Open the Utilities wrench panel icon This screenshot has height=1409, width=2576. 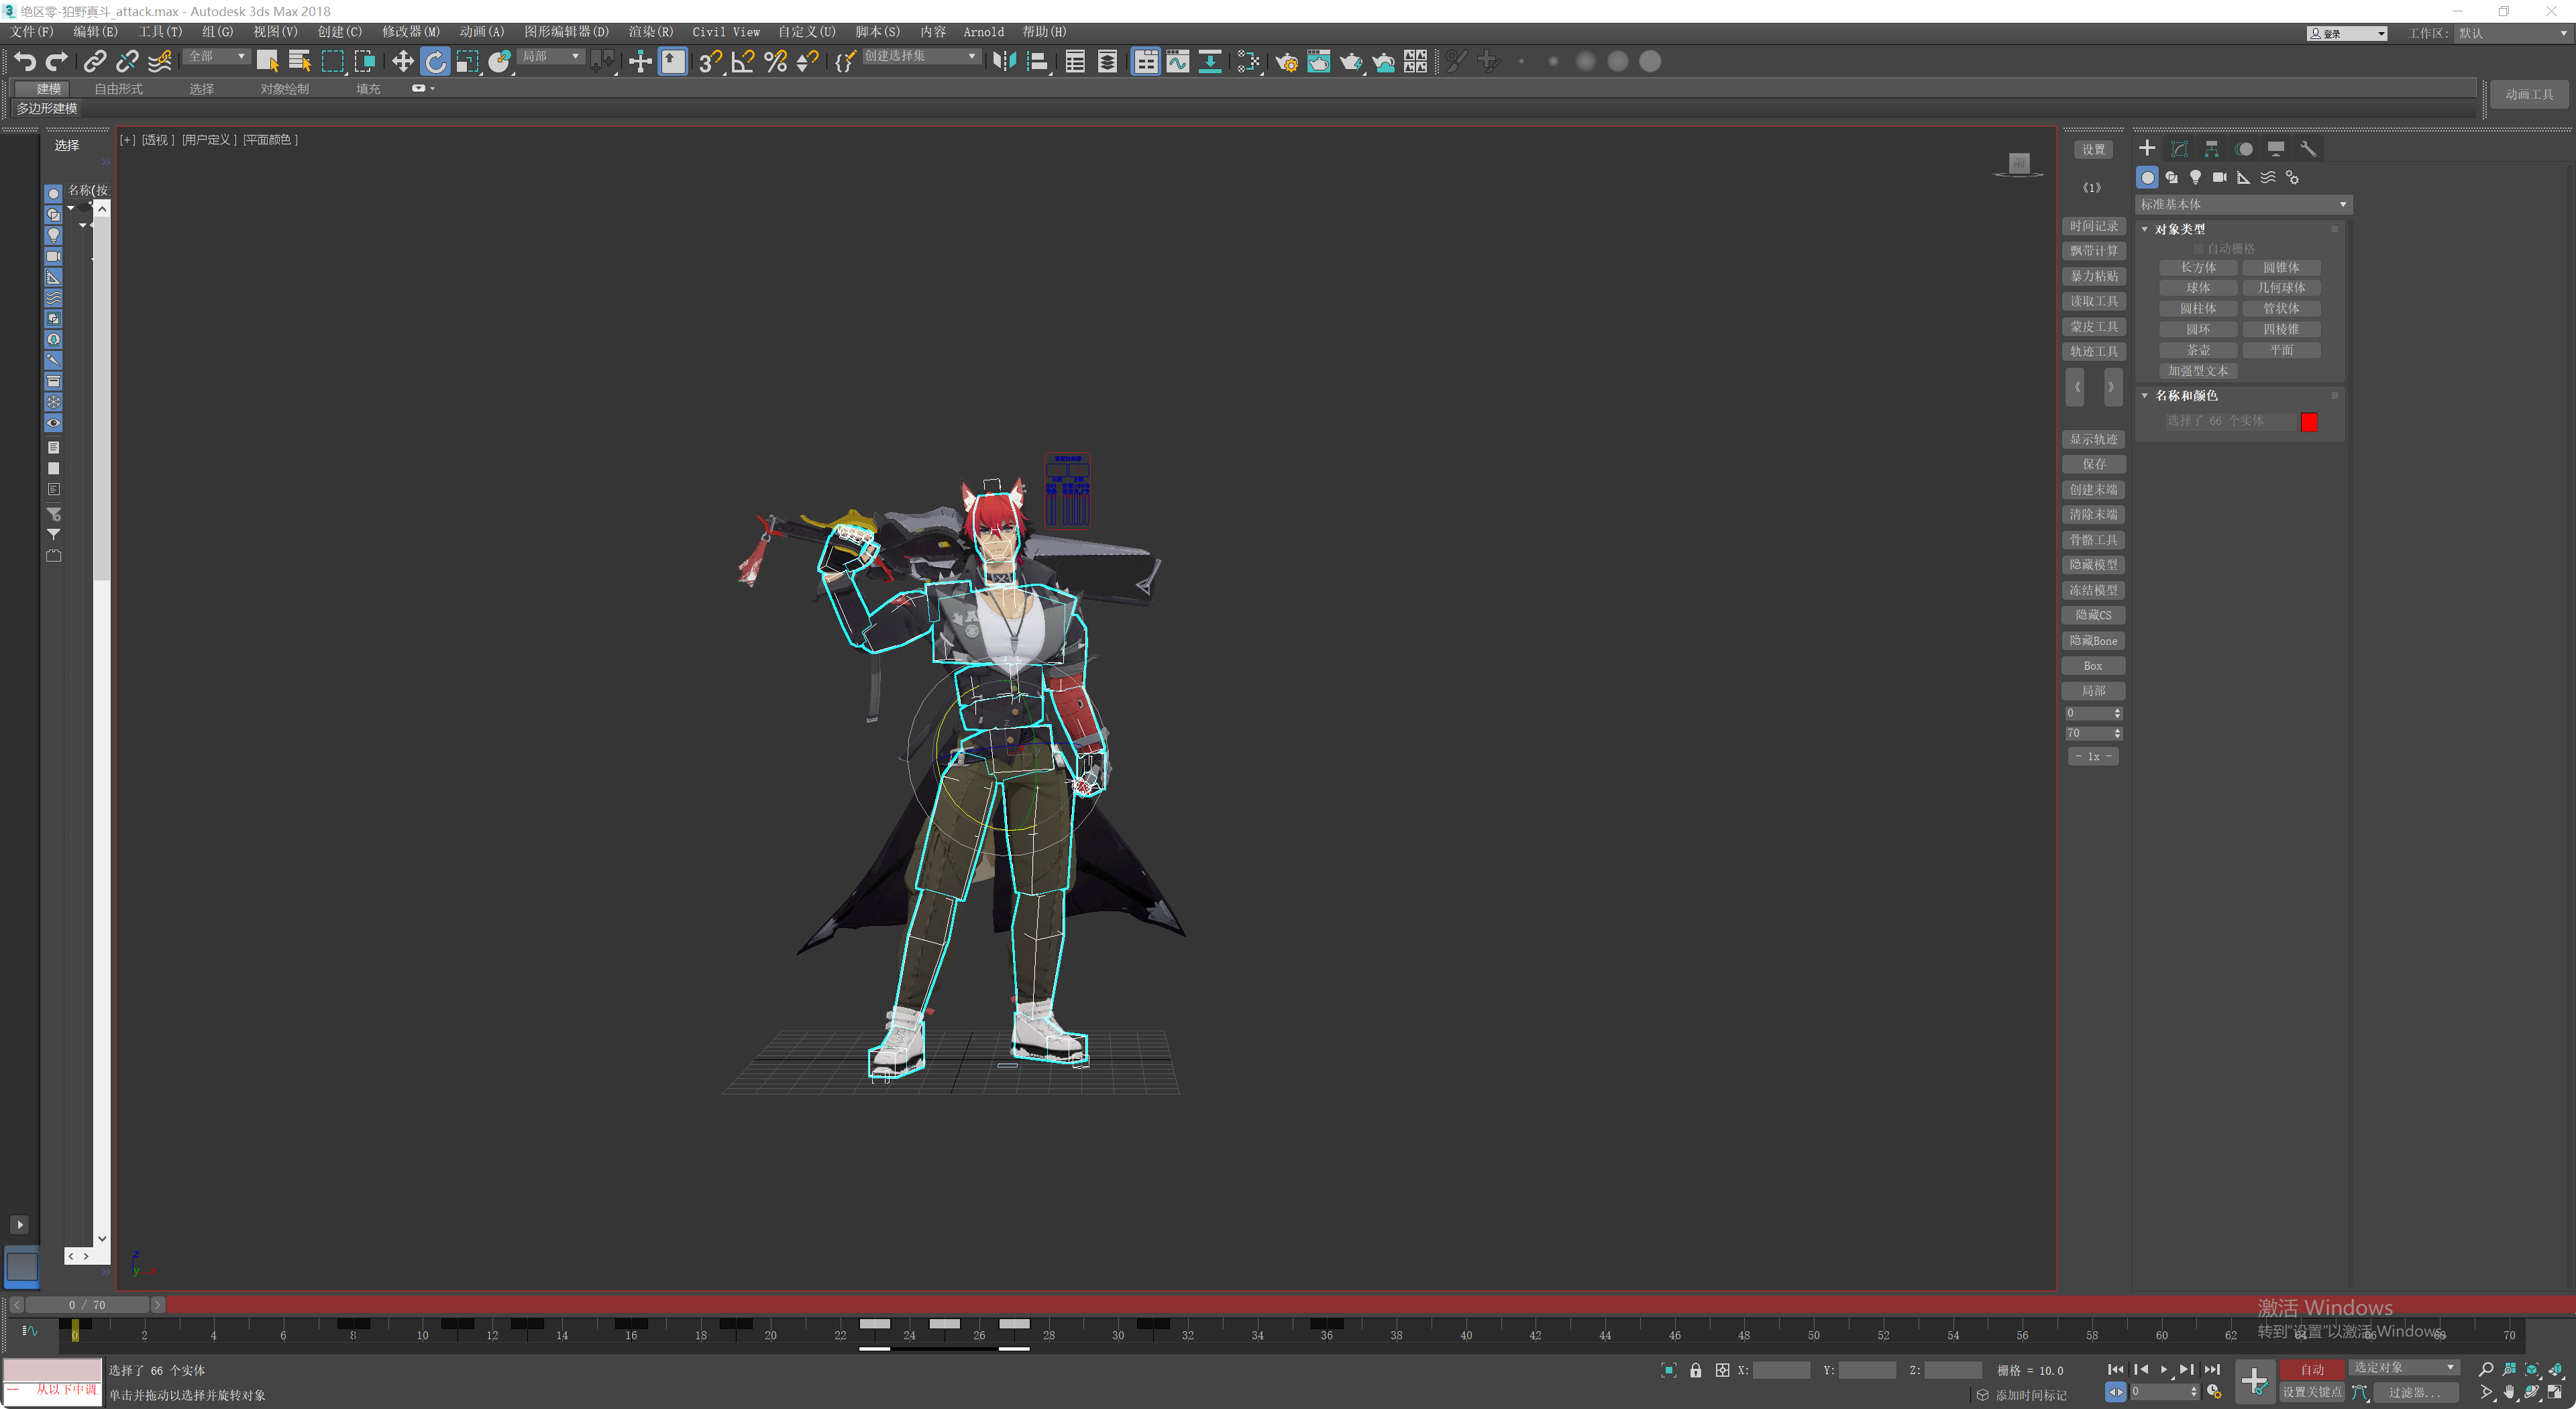click(2308, 149)
